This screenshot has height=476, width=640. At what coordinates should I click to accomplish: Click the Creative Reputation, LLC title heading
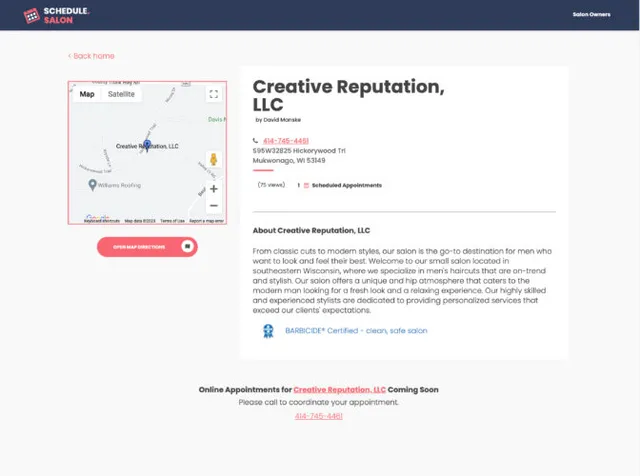click(x=349, y=96)
